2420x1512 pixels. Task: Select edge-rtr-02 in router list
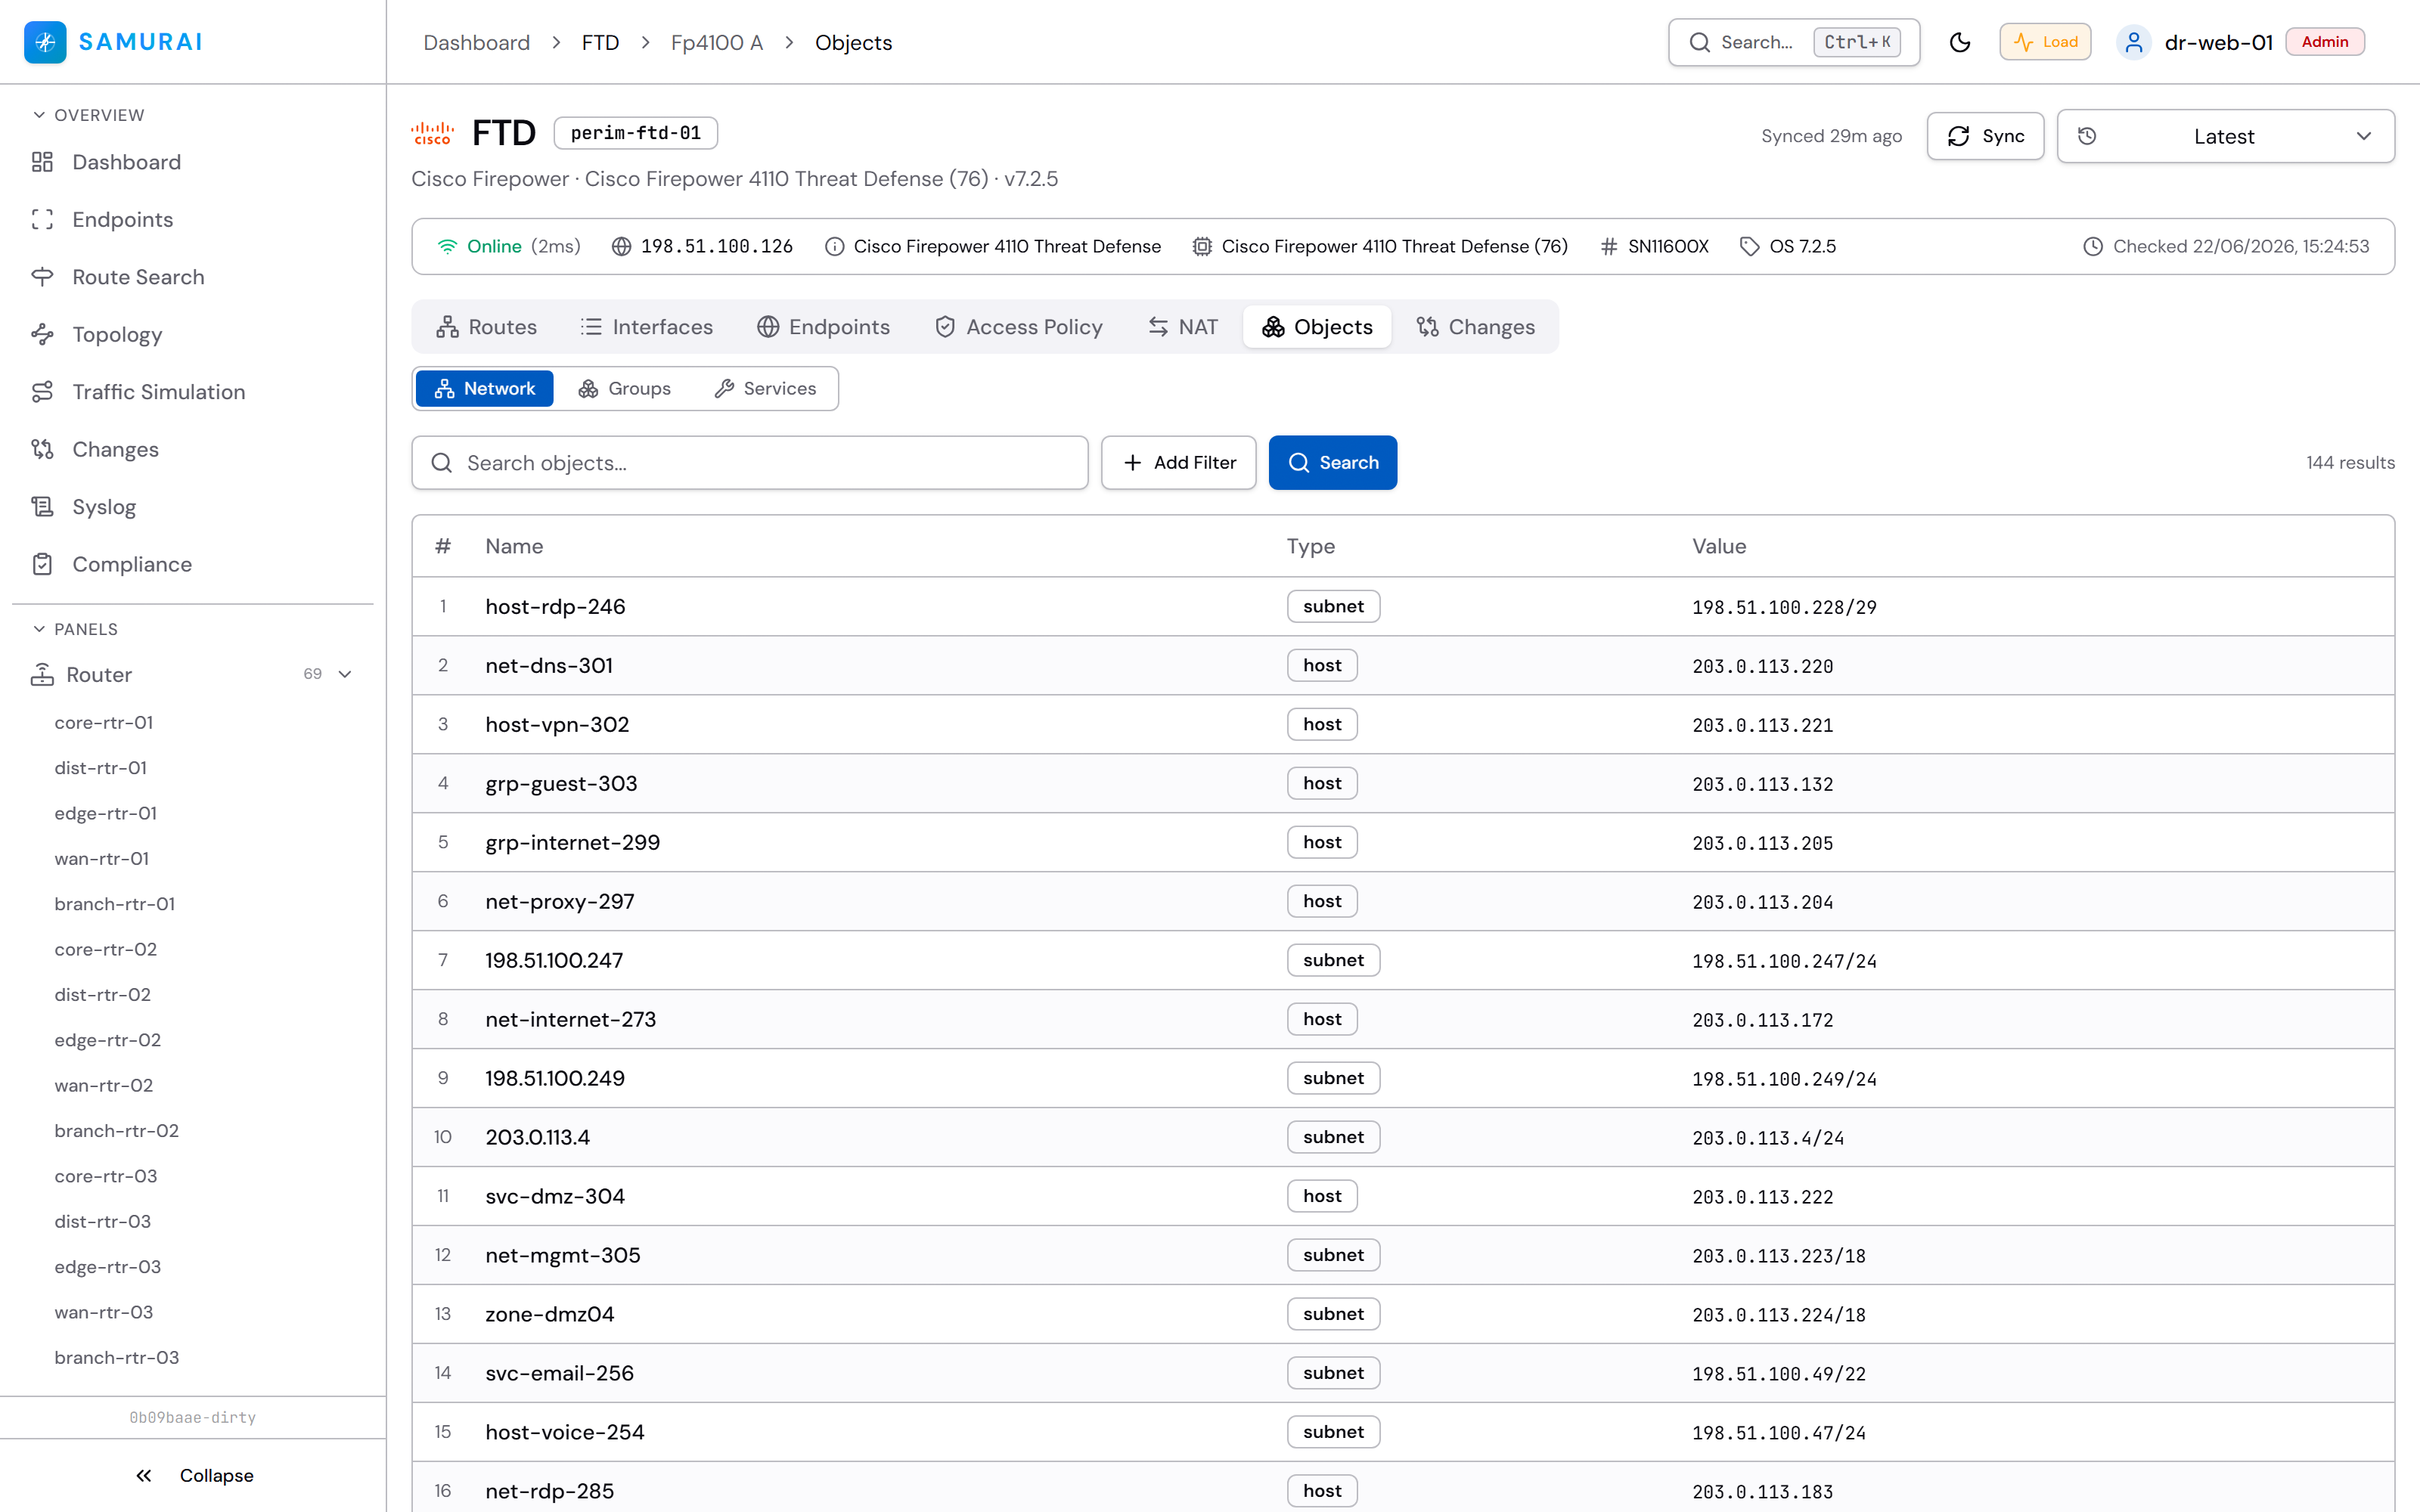click(108, 1040)
